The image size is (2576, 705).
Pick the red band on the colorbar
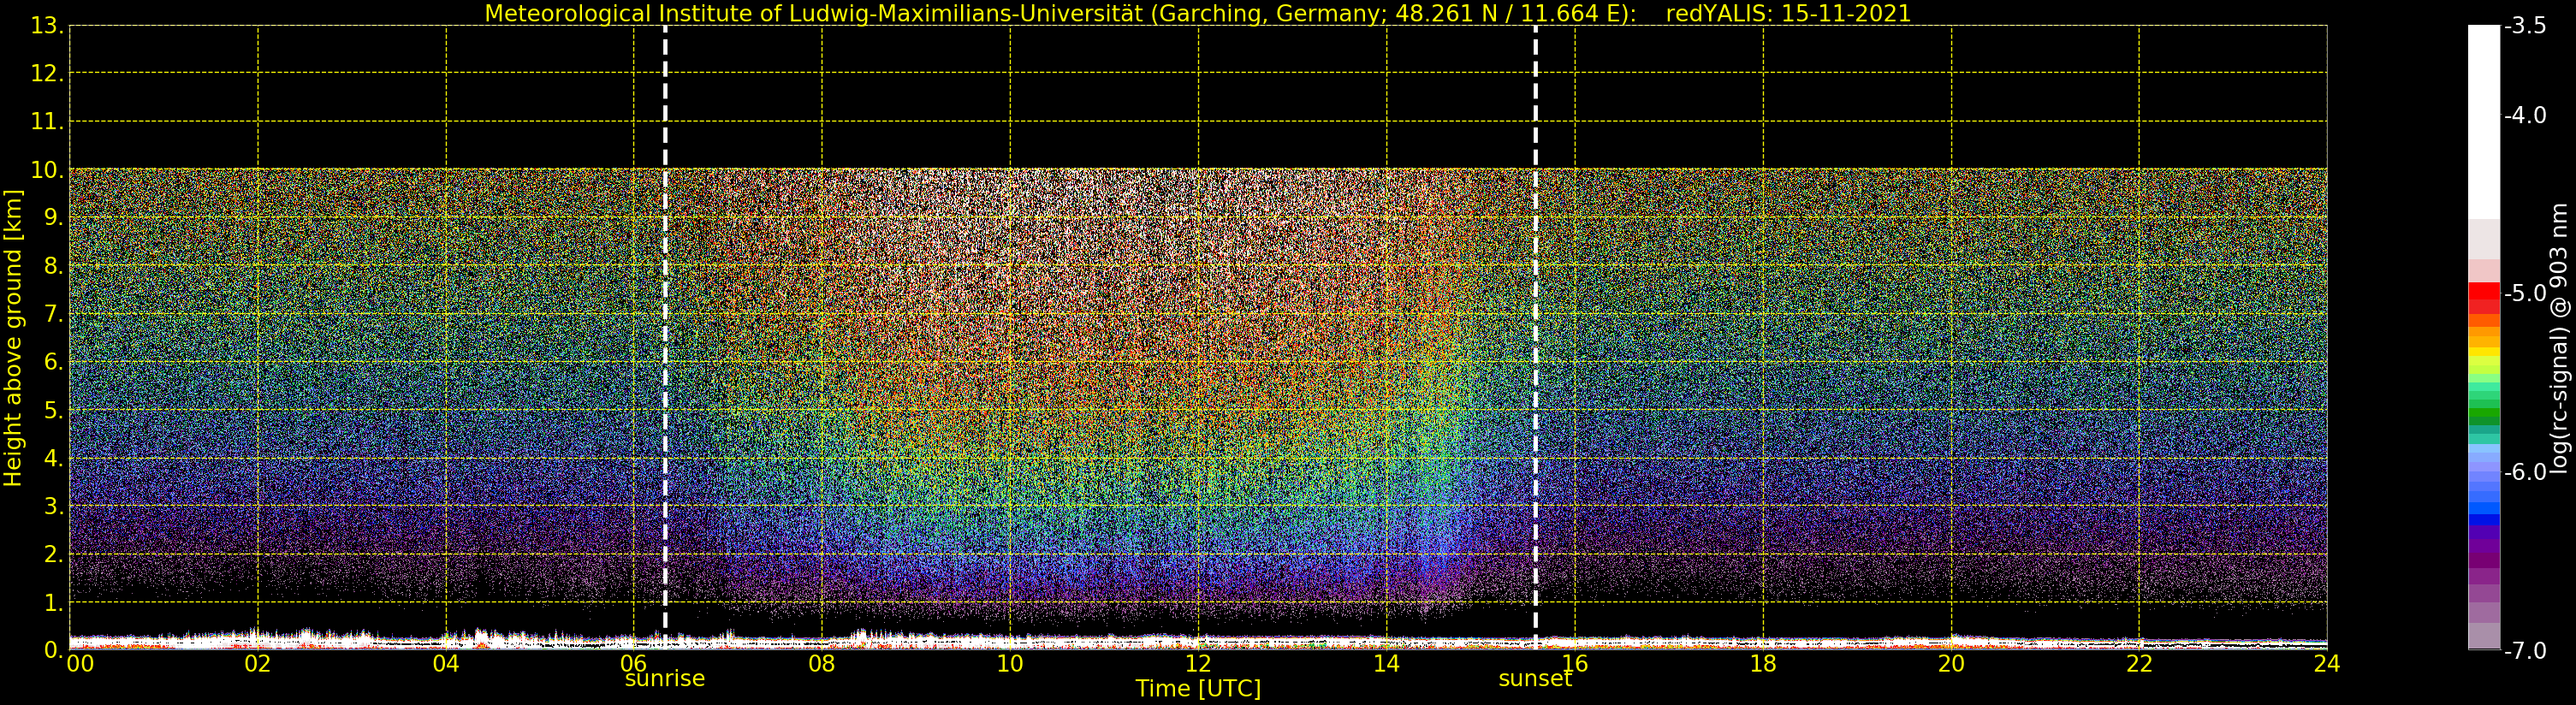(x=2484, y=294)
